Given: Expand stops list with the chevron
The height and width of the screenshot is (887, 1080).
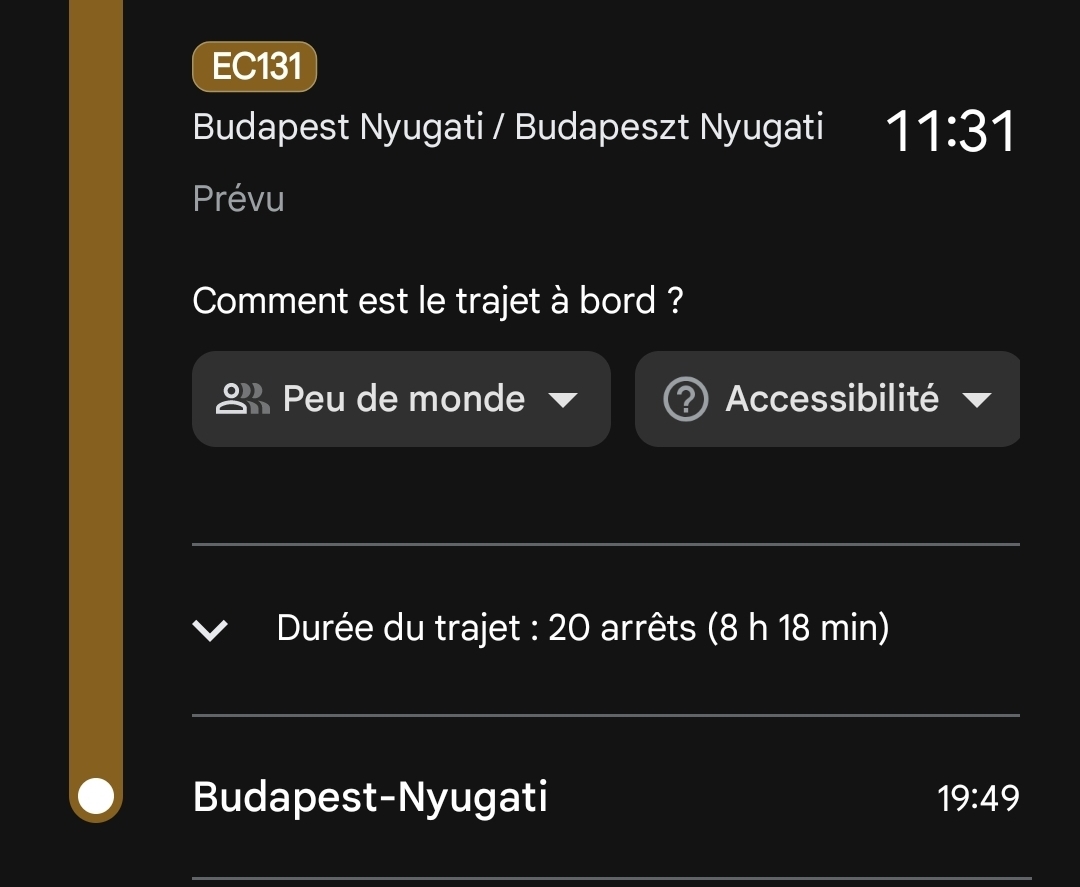Looking at the screenshot, I should pyautogui.click(x=211, y=630).
